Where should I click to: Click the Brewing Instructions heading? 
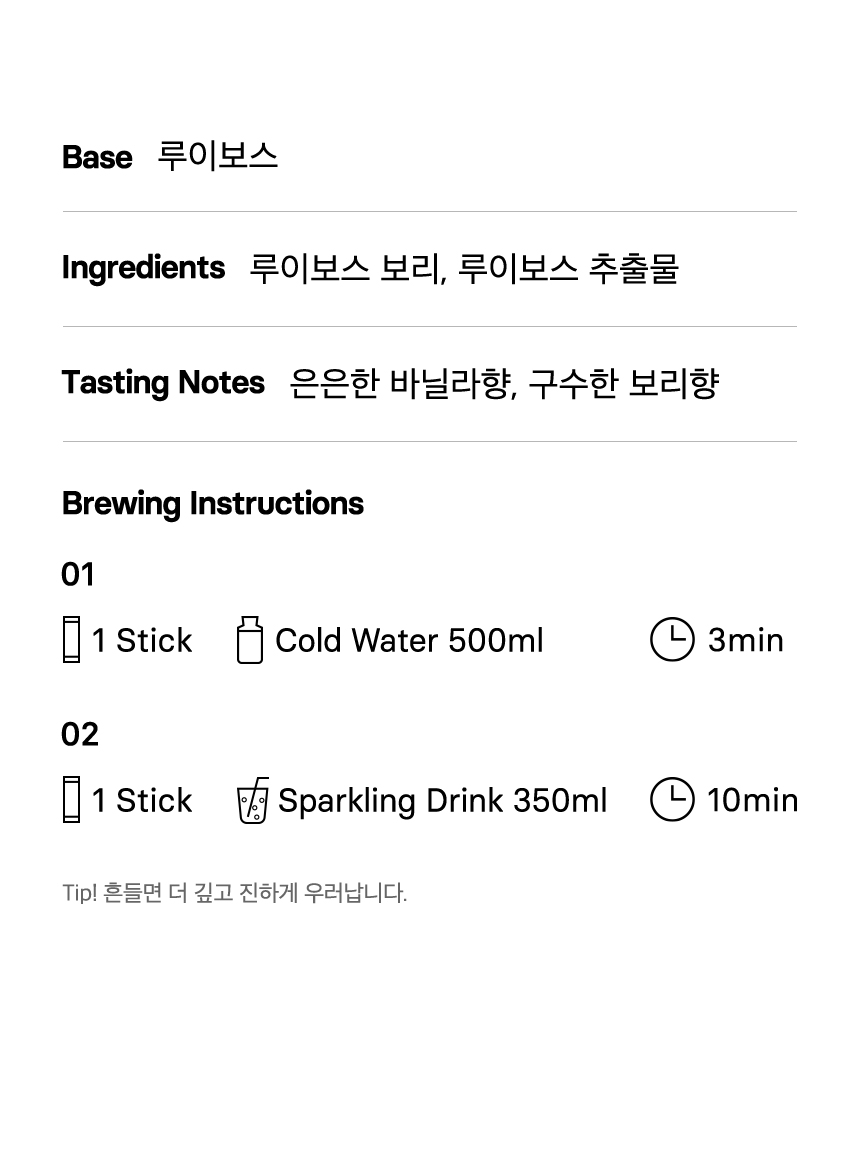pos(213,504)
